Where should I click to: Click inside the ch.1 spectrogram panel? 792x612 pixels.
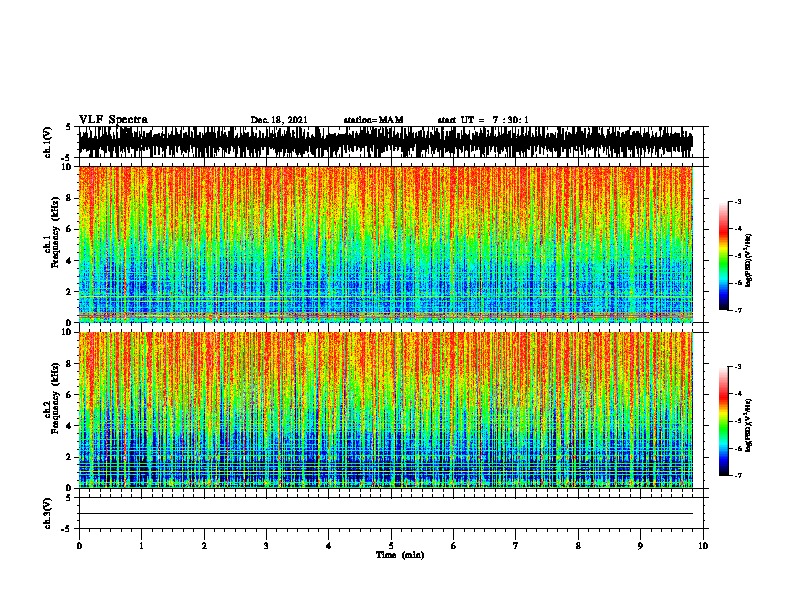click(x=385, y=244)
